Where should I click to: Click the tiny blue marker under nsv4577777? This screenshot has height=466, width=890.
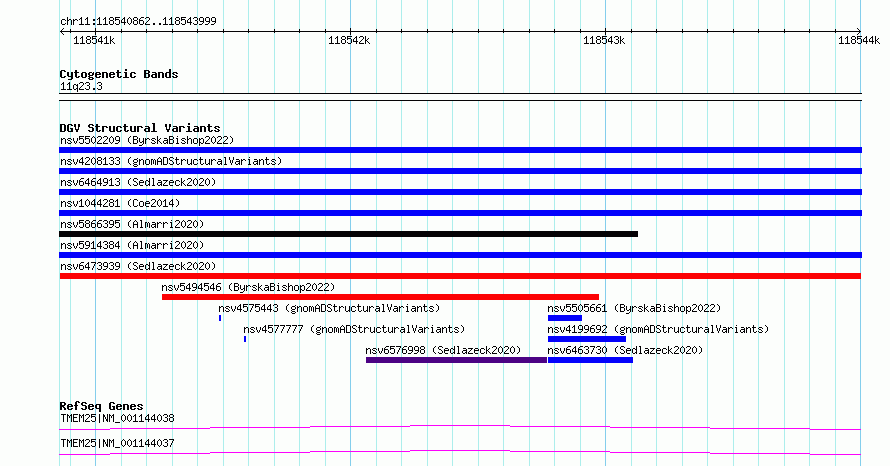[x=245, y=339]
